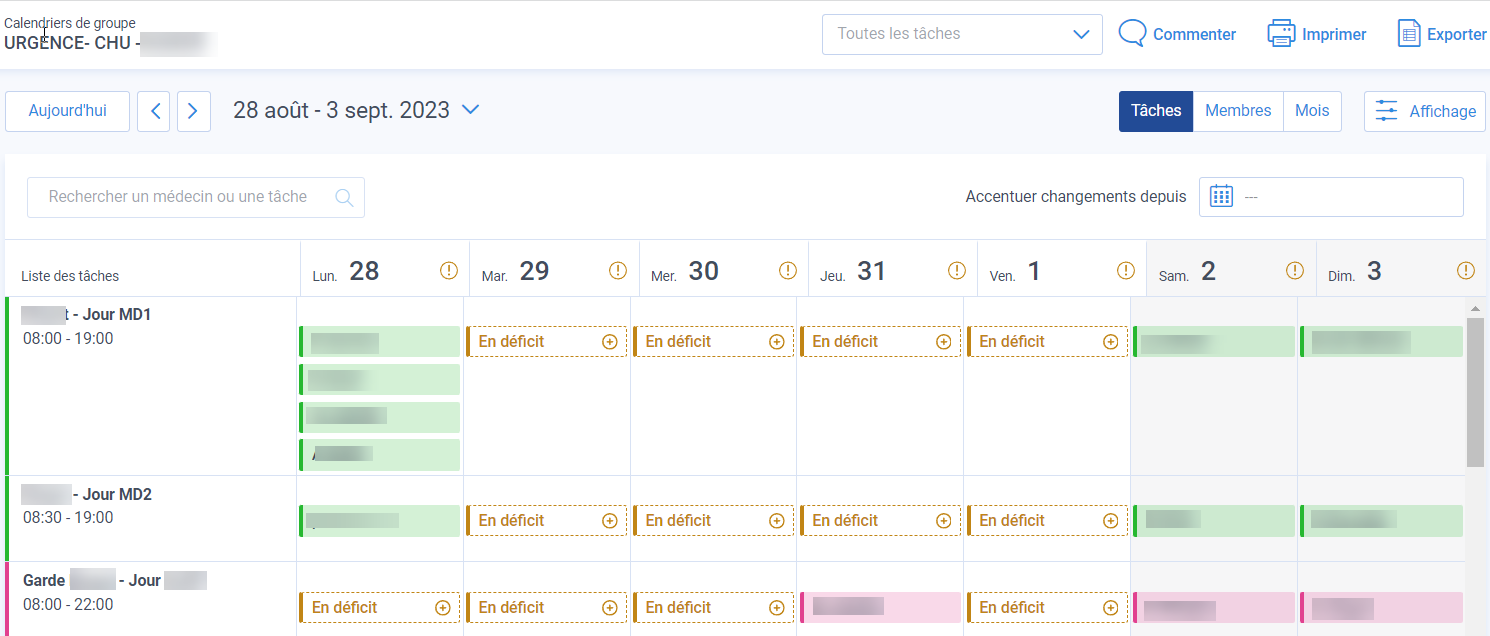The height and width of the screenshot is (636, 1490).
Task: Open Affichage display settings sliders icon
Action: pyautogui.click(x=1386, y=111)
